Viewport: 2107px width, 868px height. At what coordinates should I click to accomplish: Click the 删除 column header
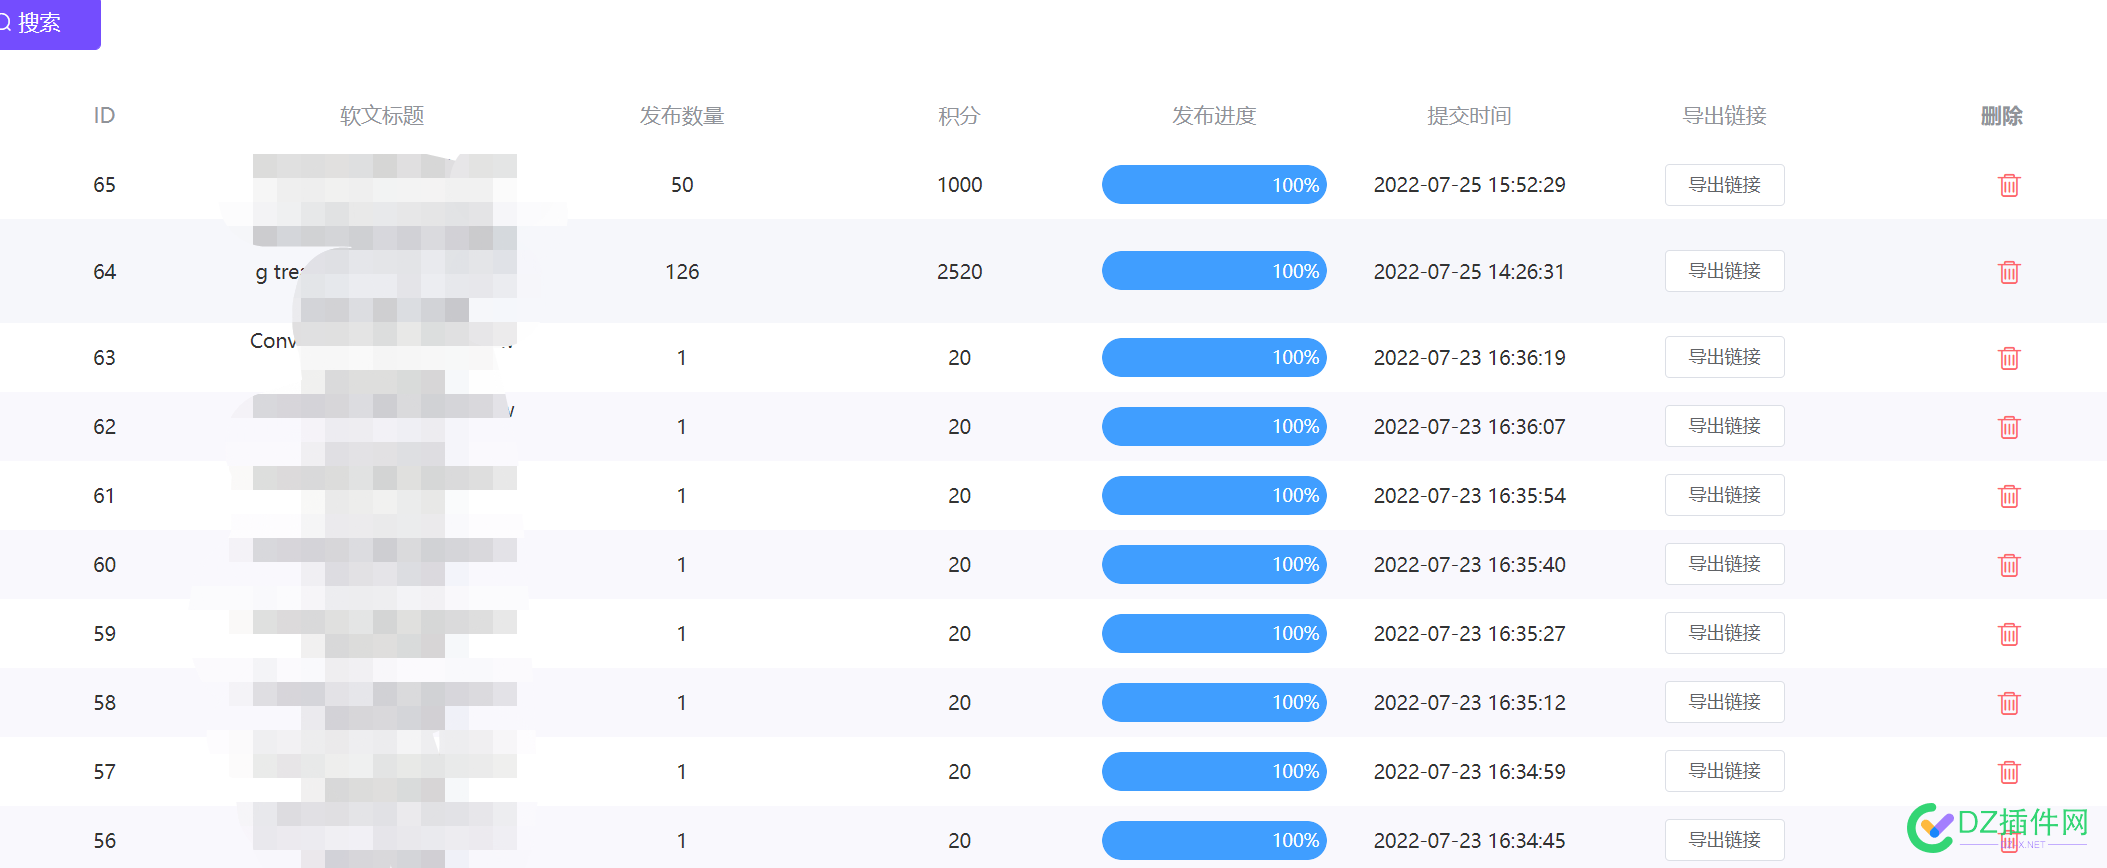point(2002,116)
